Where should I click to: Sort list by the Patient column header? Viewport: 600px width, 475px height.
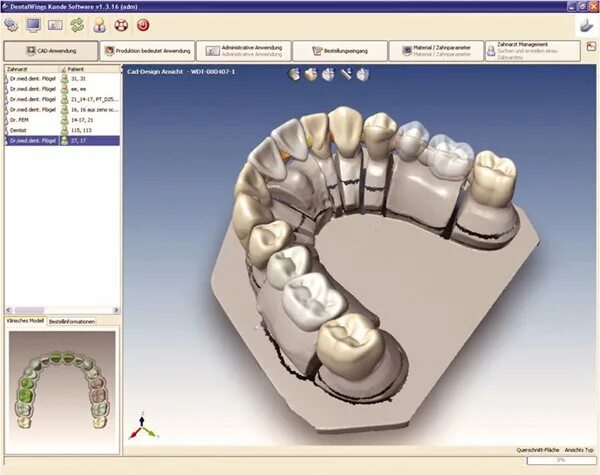click(x=90, y=69)
